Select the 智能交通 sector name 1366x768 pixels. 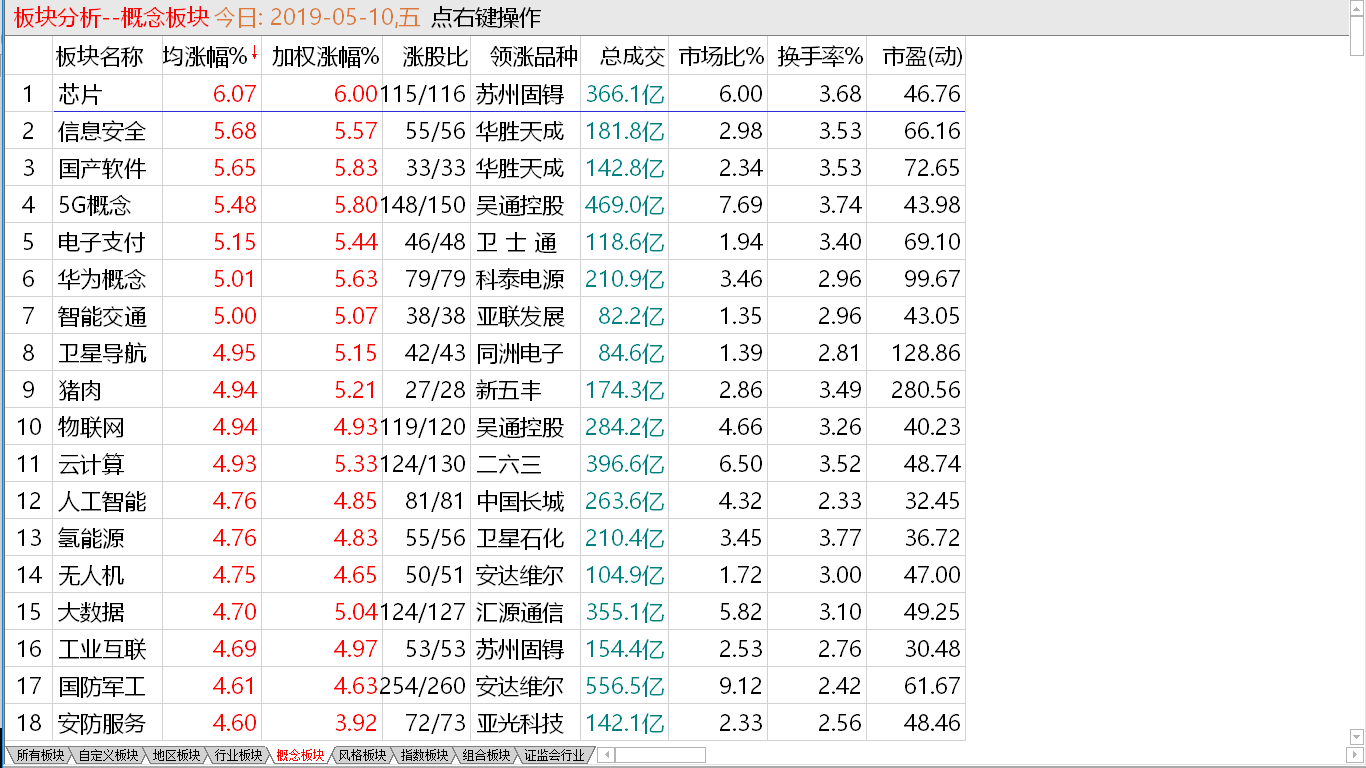pyautogui.click(x=102, y=316)
